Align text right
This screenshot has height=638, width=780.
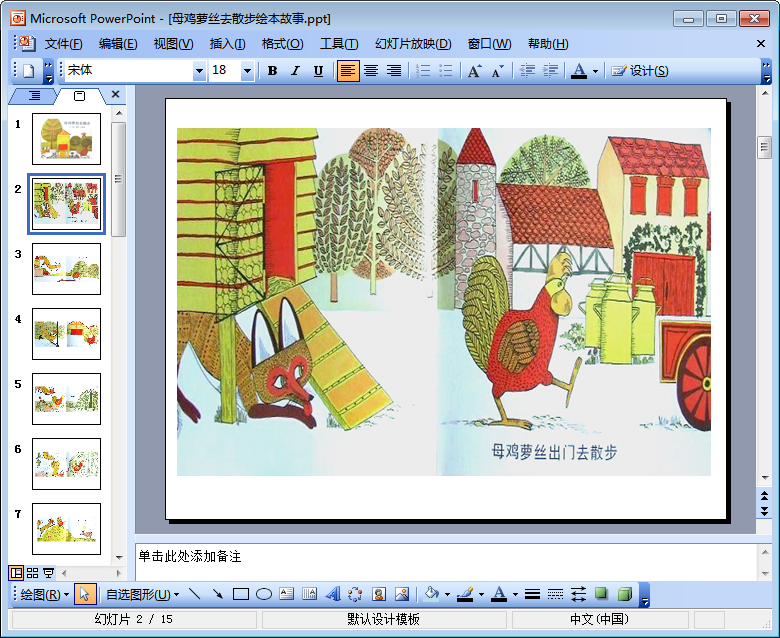click(x=394, y=71)
